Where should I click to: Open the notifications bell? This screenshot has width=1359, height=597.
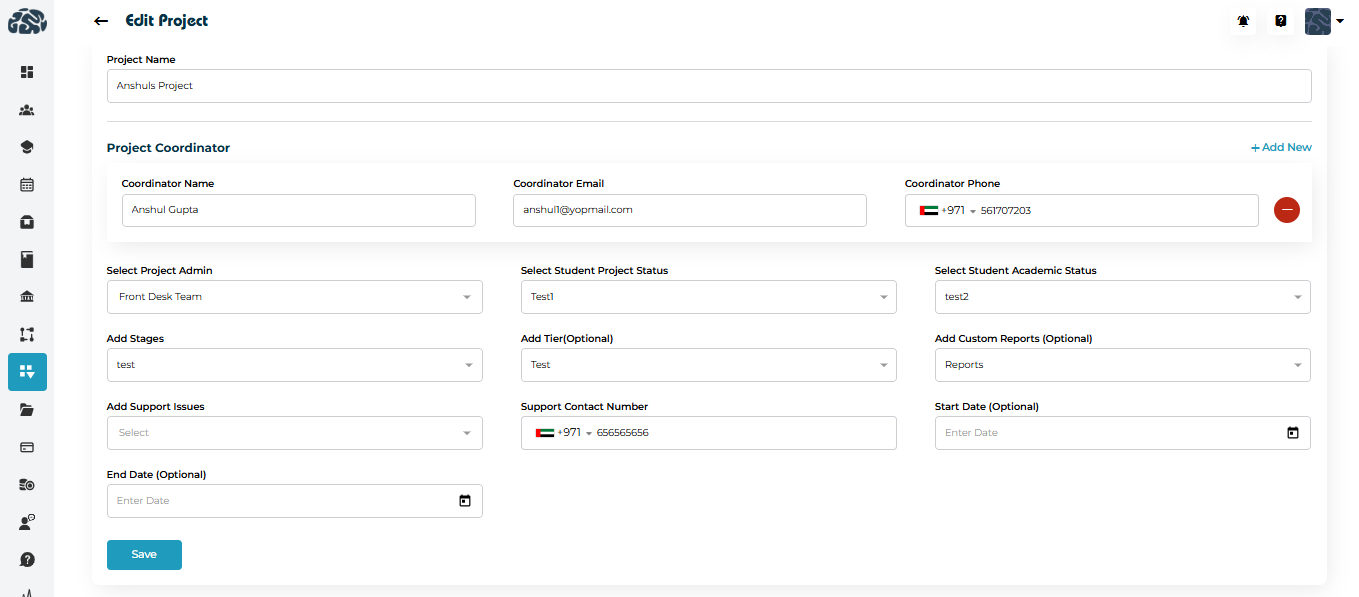[1243, 21]
